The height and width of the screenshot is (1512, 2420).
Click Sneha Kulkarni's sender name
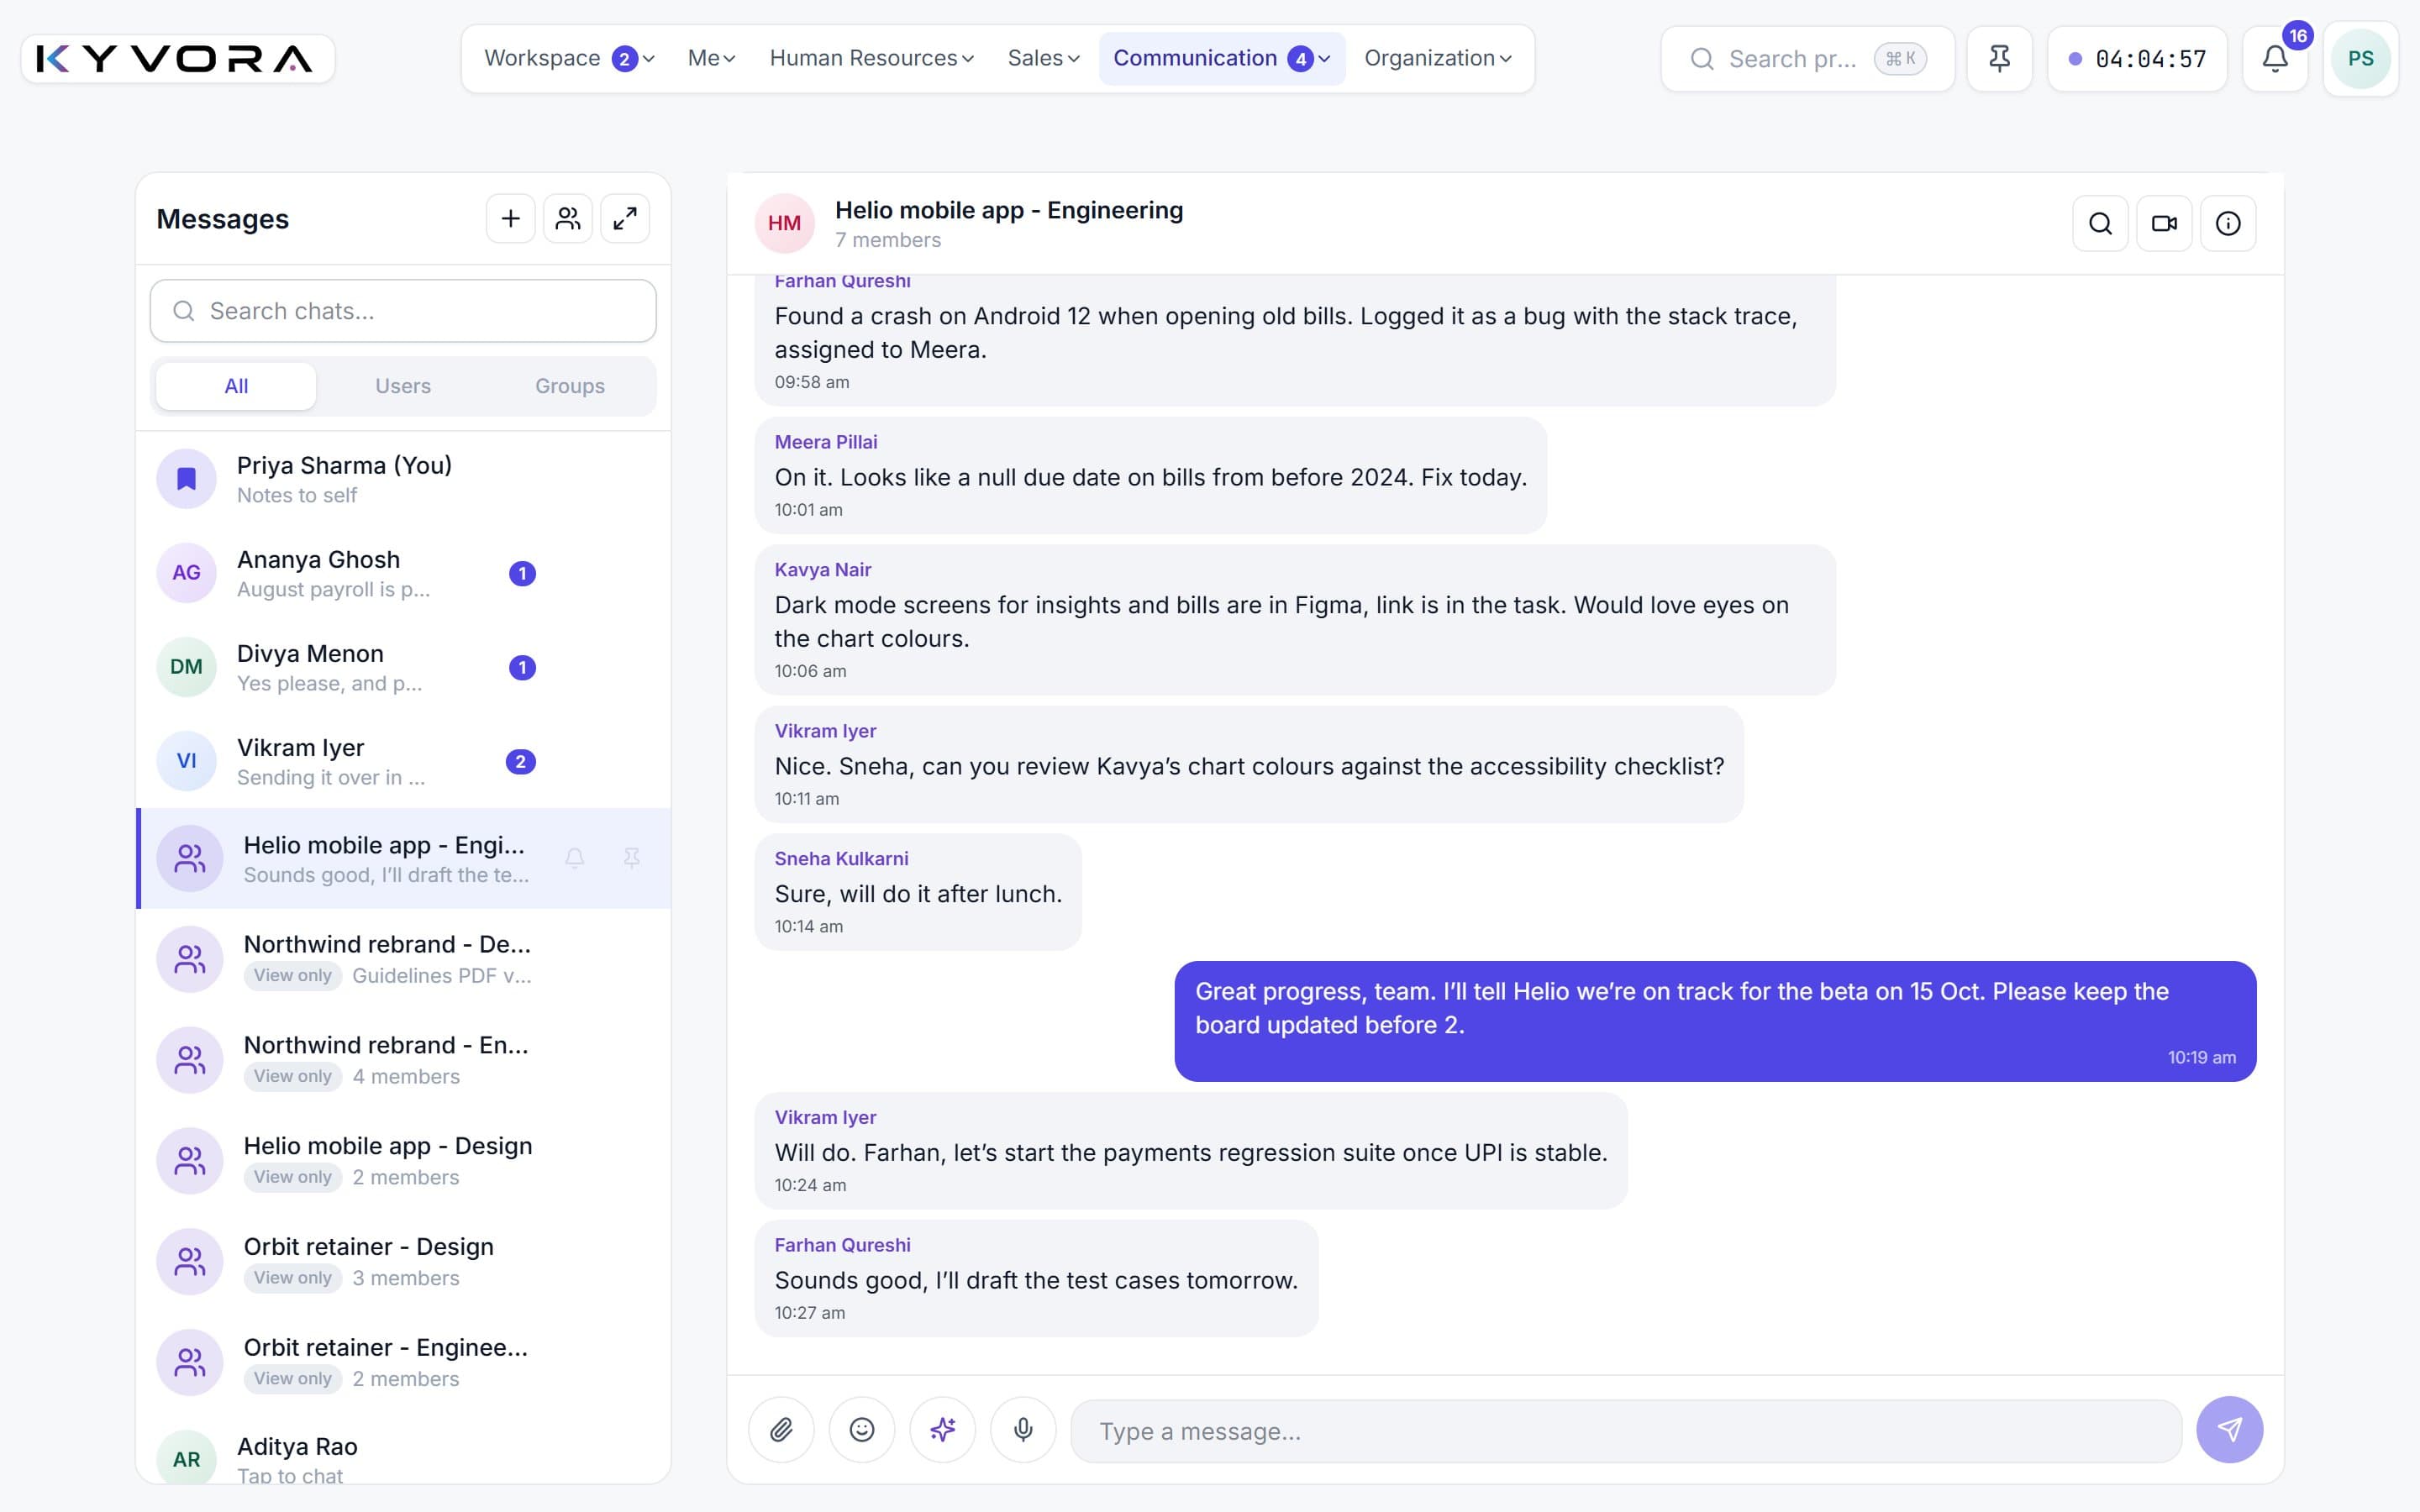point(841,859)
